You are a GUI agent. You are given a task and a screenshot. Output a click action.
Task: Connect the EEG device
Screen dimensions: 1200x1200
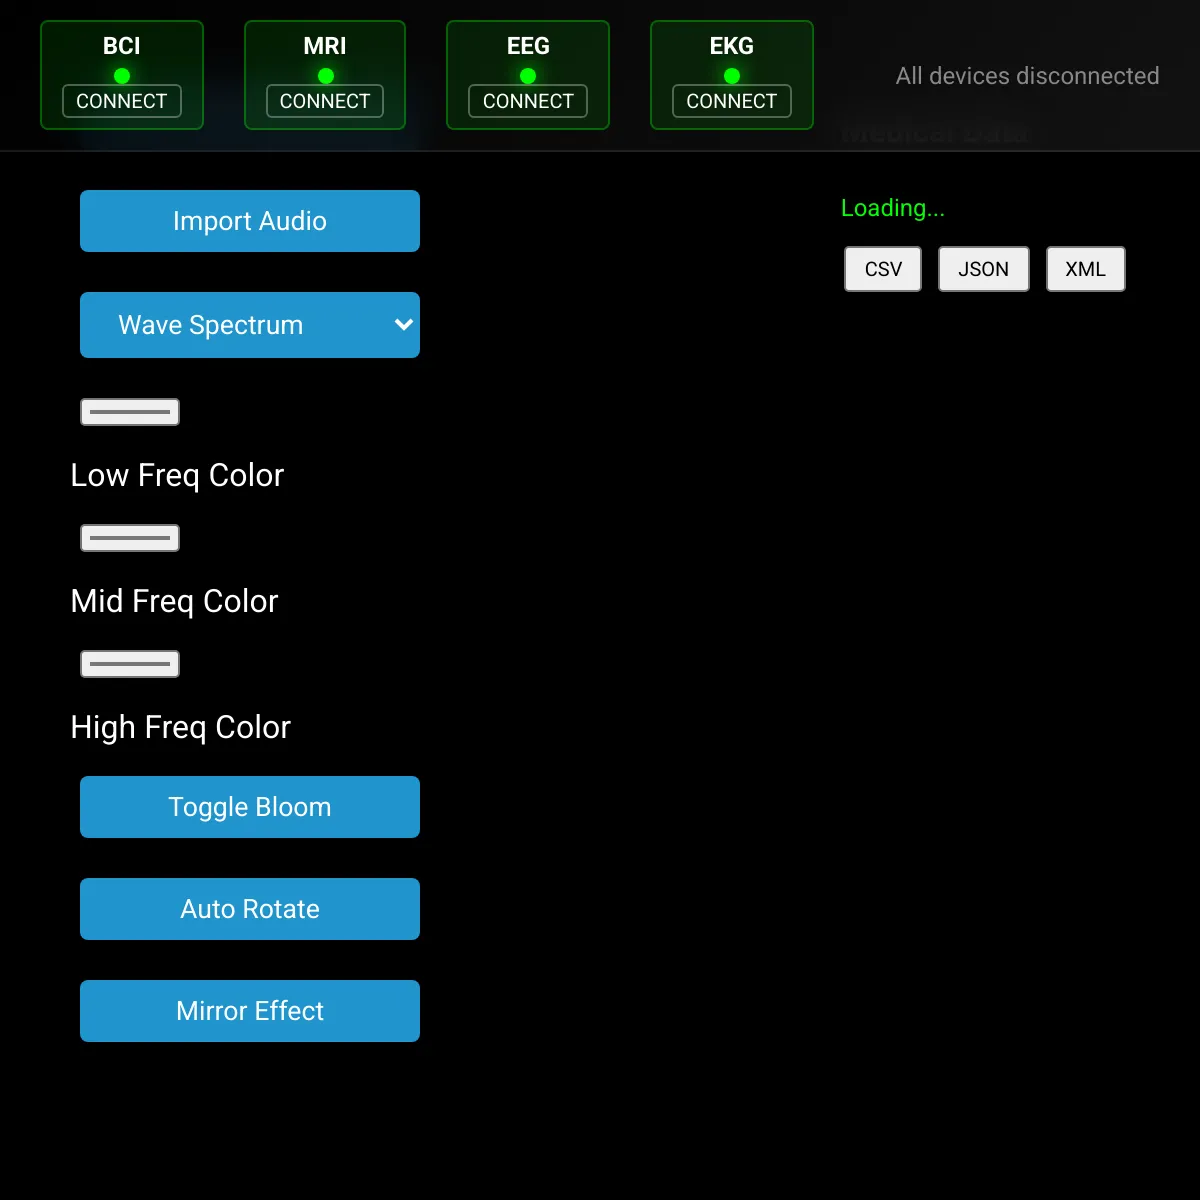pos(528,101)
